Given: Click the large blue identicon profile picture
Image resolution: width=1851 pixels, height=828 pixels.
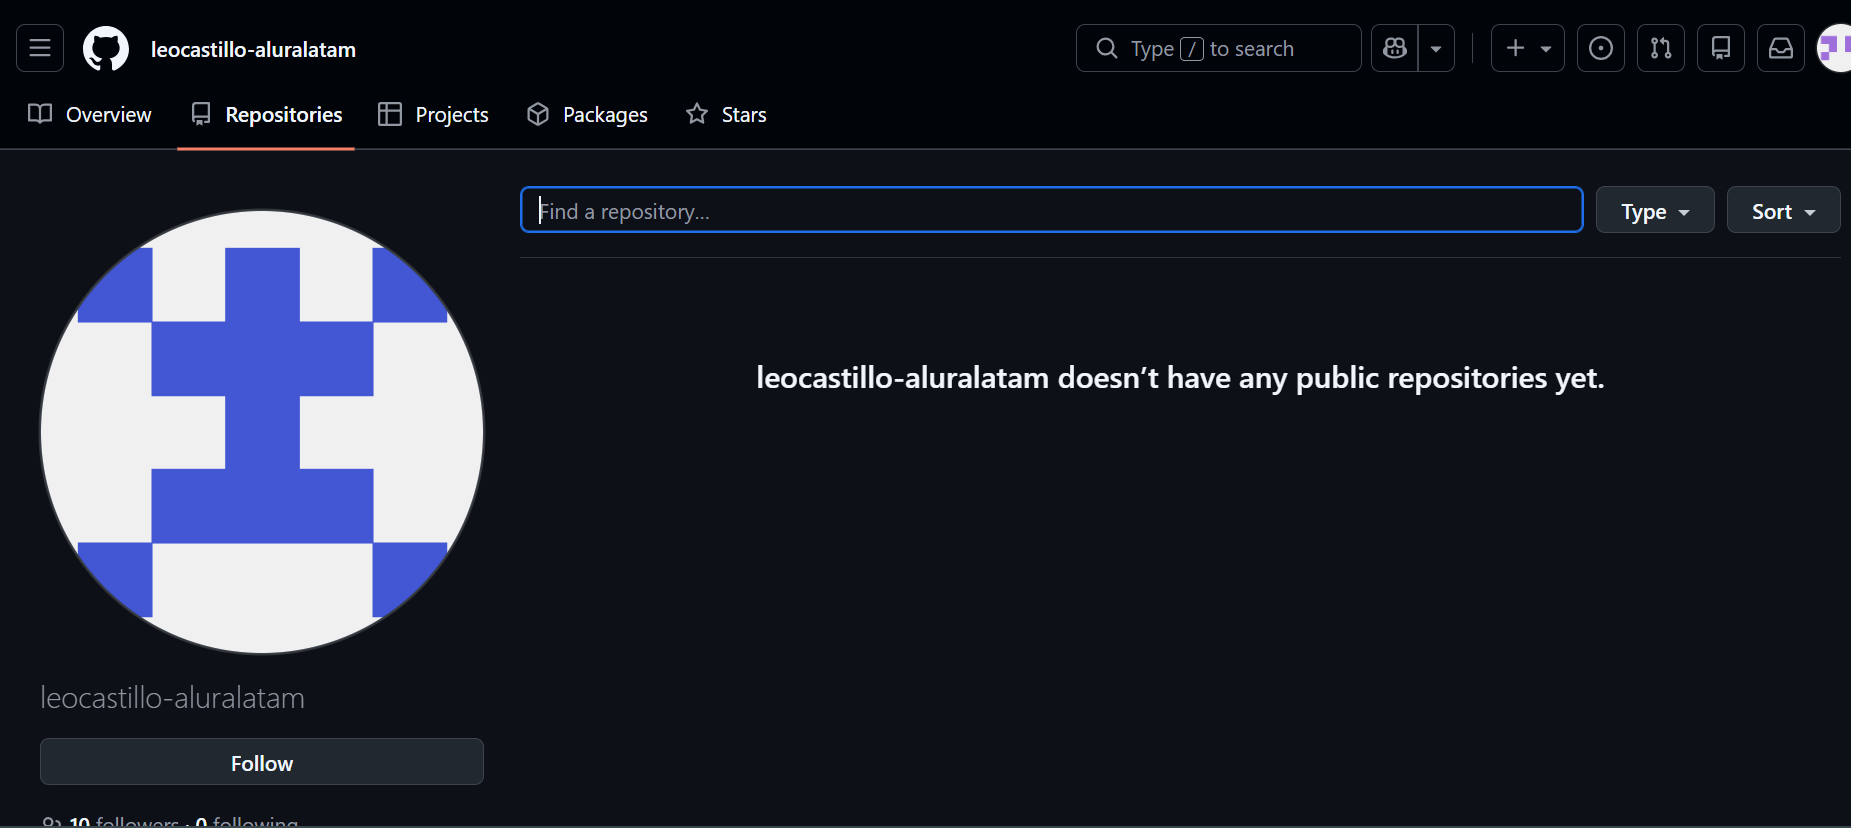Looking at the screenshot, I should (x=262, y=432).
